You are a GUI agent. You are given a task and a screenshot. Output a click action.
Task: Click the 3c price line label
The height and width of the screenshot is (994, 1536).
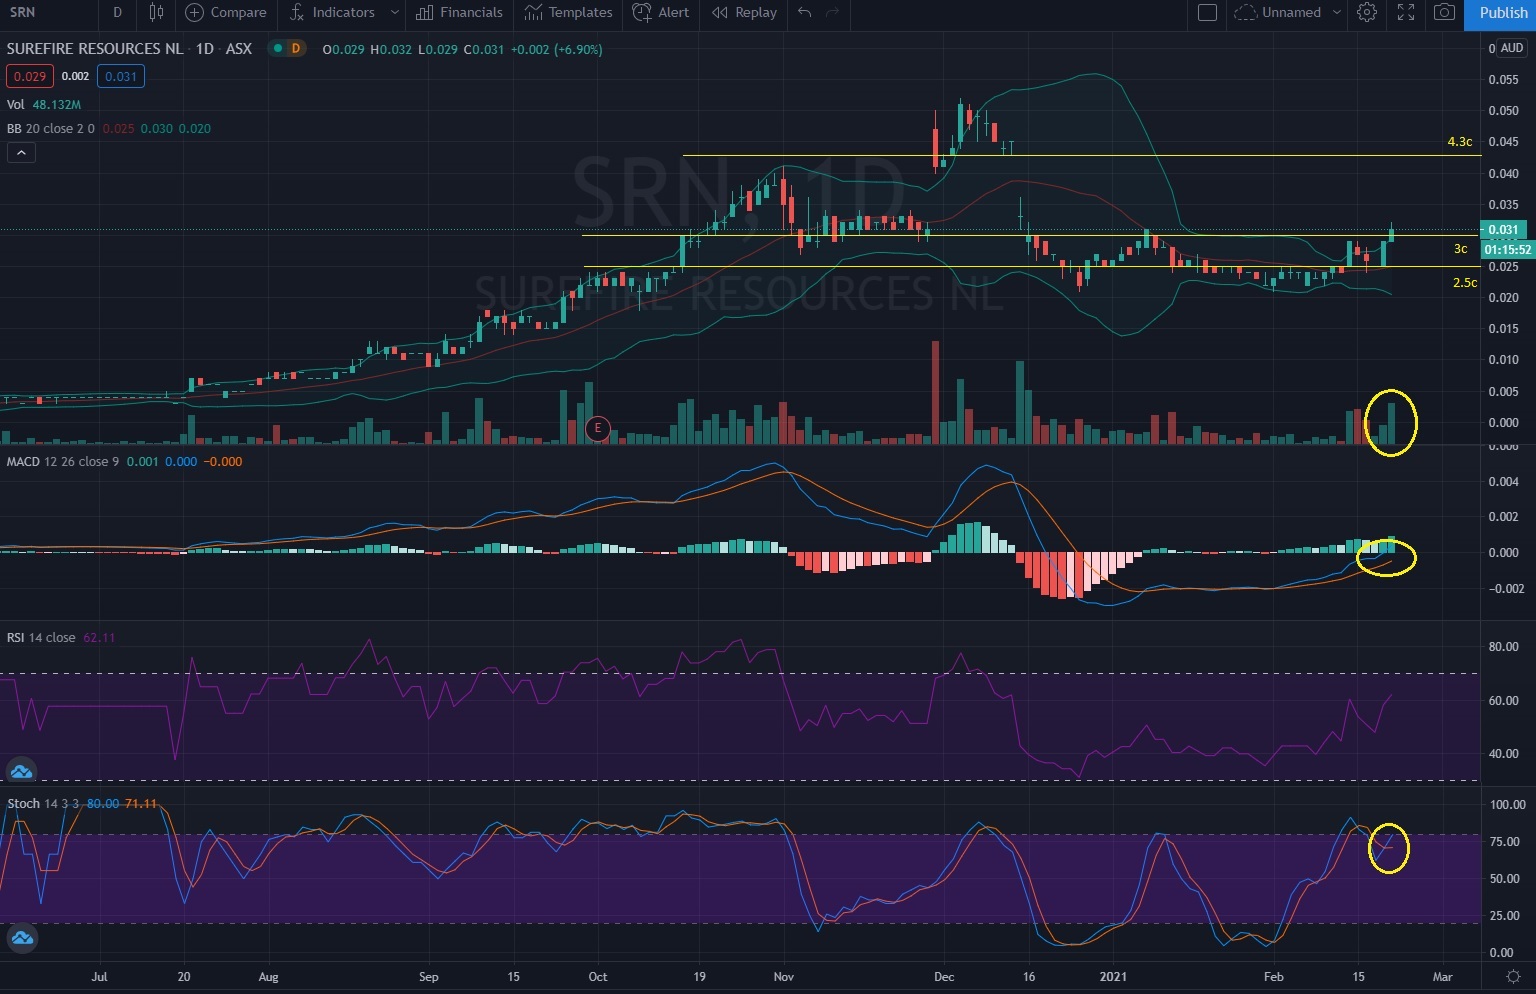(x=1461, y=249)
